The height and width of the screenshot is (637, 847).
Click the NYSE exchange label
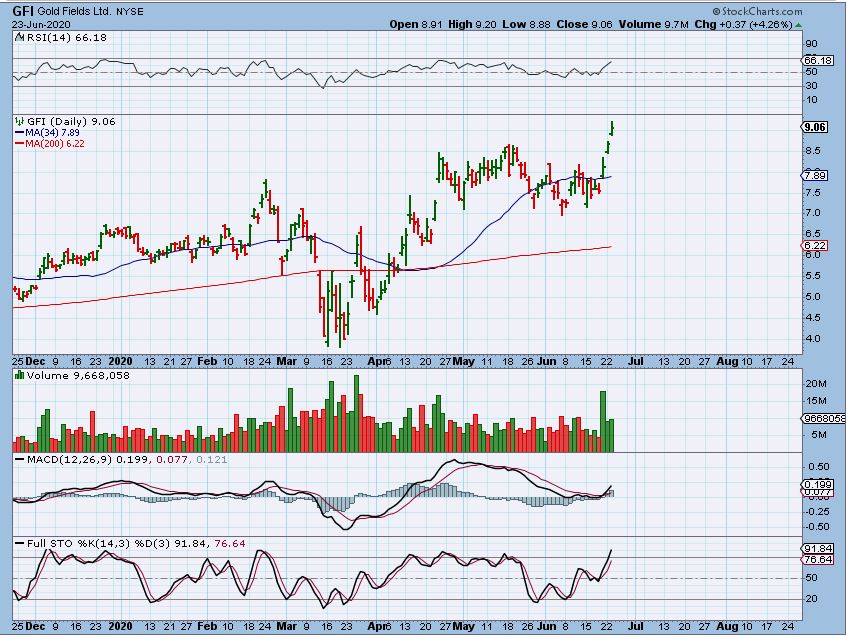coord(130,11)
